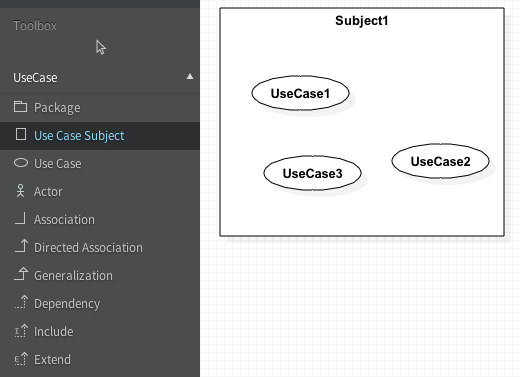Choose the Actor stick figure icon
The image size is (520, 377).
tap(21, 191)
